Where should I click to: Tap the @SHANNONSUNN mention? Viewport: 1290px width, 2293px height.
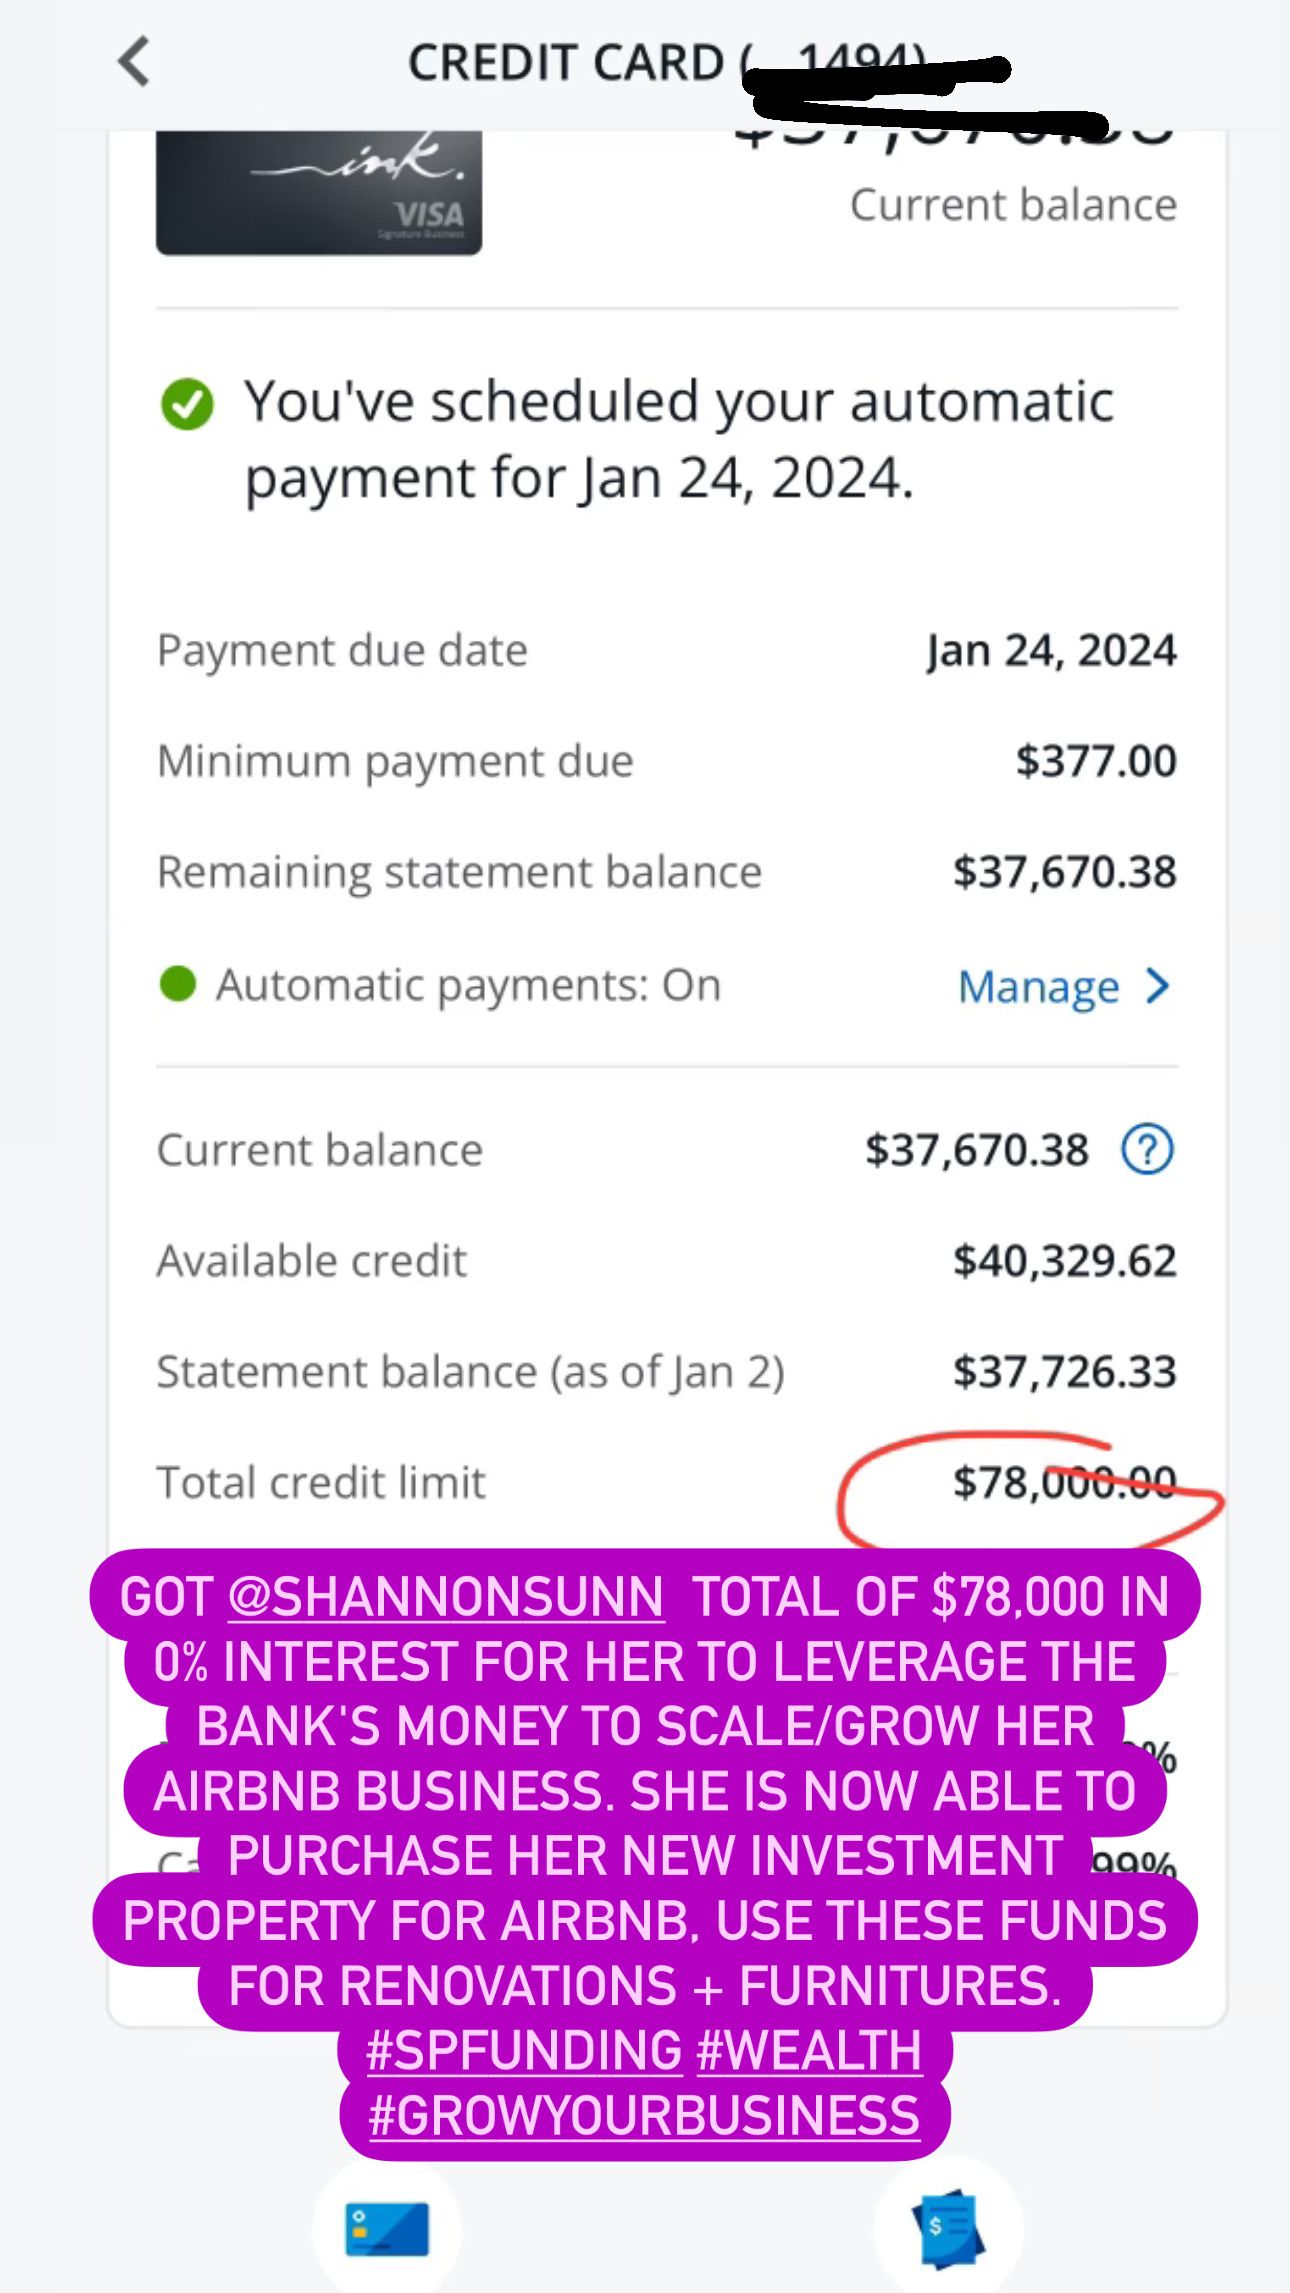click(x=446, y=1597)
